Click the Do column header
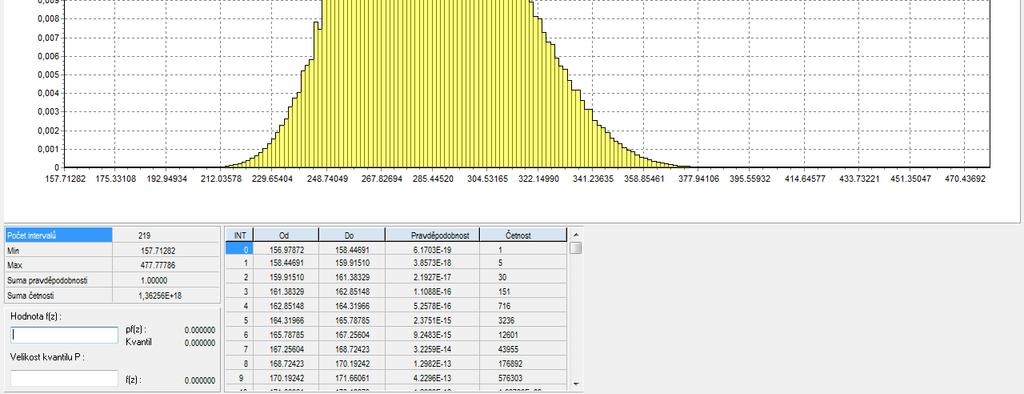 point(352,235)
